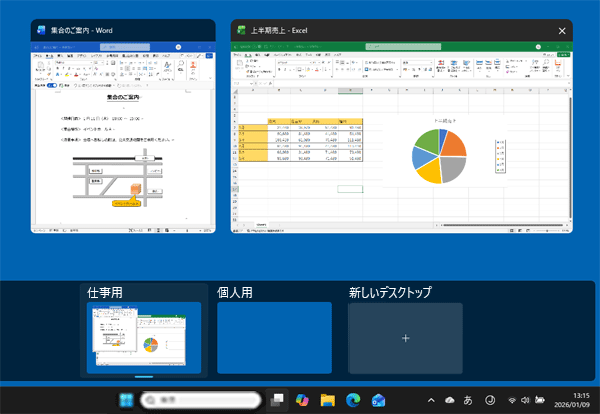Click the 仕事用 desktop name label
The image size is (600, 414).
click(x=105, y=293)
